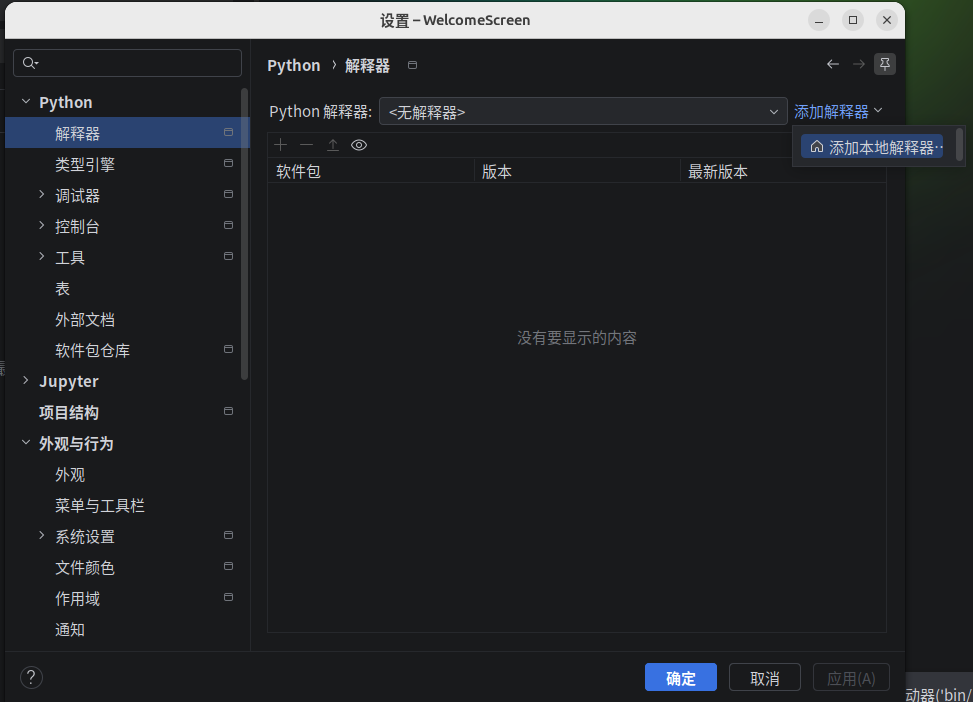Open the 文件颜色 settings page

click(x=127, y=567)
